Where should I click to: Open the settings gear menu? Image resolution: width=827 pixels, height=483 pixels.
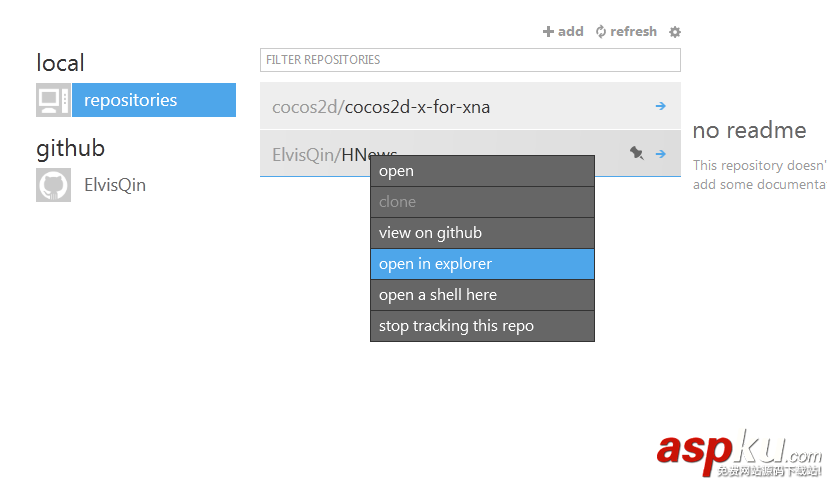(675, 32)
